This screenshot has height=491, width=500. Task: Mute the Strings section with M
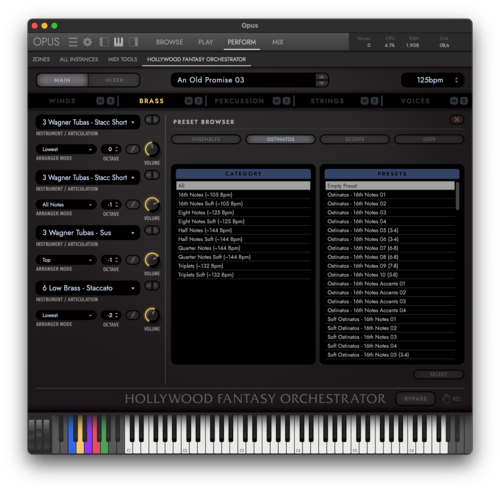point(365,101)
